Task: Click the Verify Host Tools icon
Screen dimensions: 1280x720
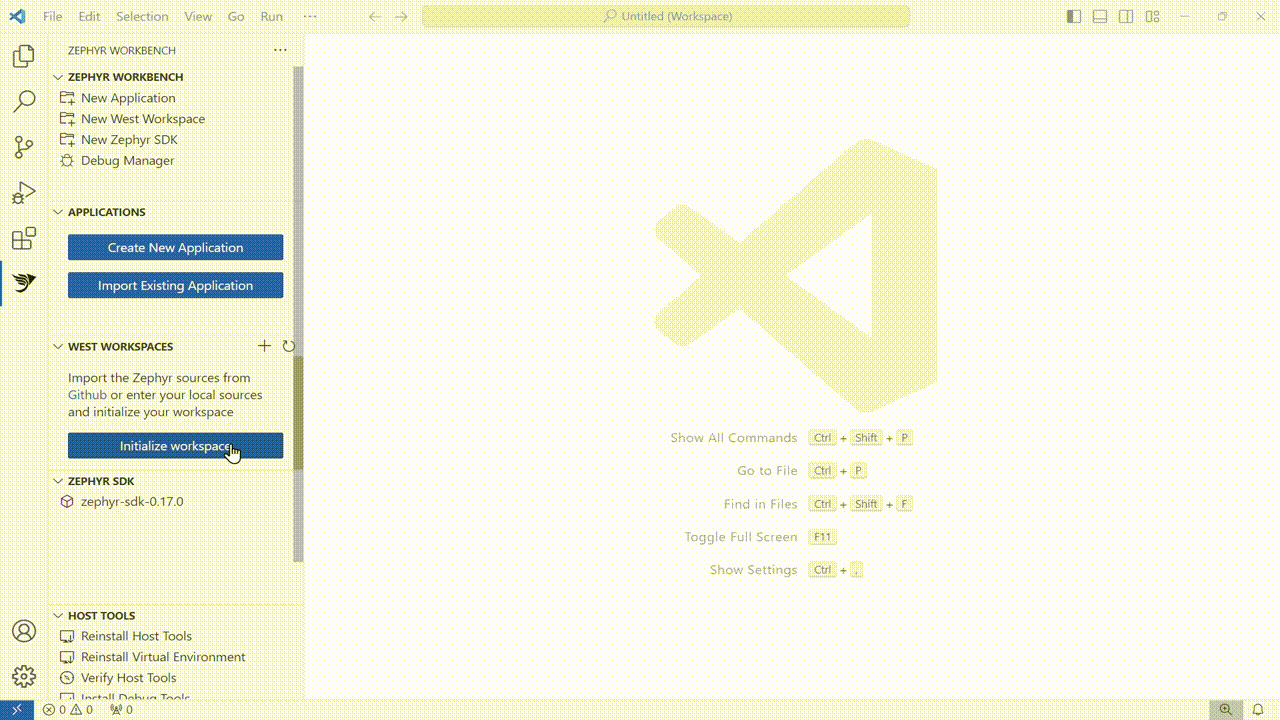Action: click(x=67, y=677)
